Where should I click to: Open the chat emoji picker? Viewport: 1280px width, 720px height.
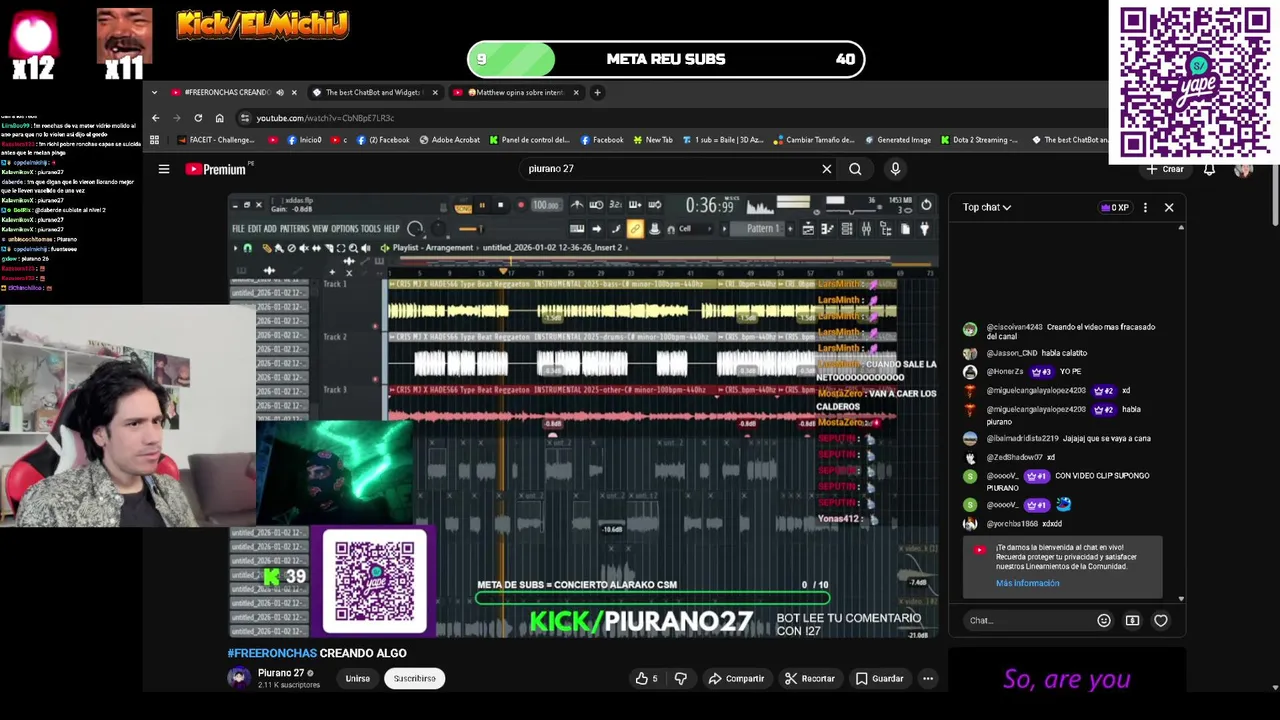[1104, 620]
